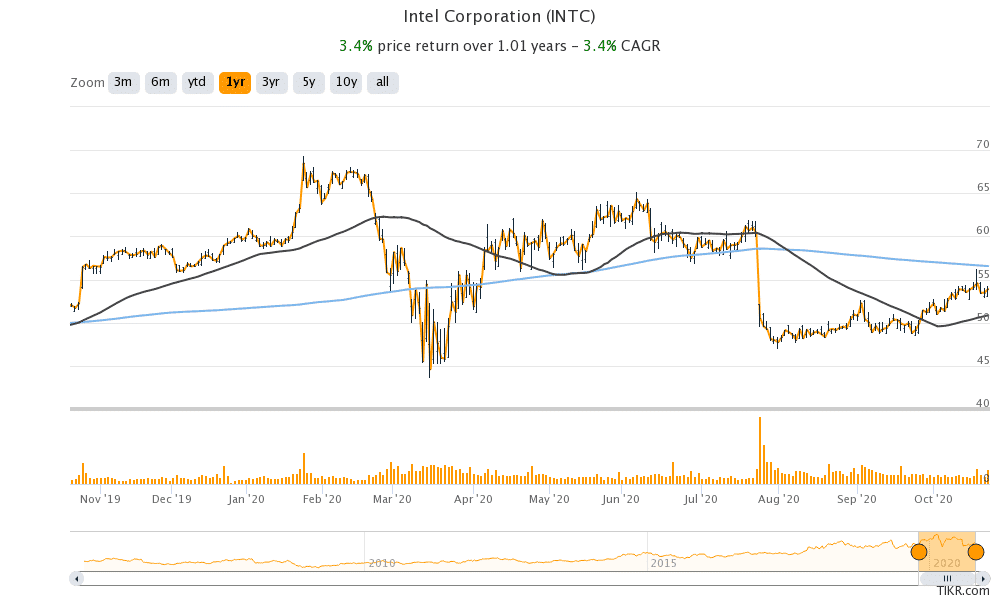Image resolution: width=1000 pixels, height=600 pixels.
Task: Click the 70 price axis label
Action: click(x=983, y=145)
